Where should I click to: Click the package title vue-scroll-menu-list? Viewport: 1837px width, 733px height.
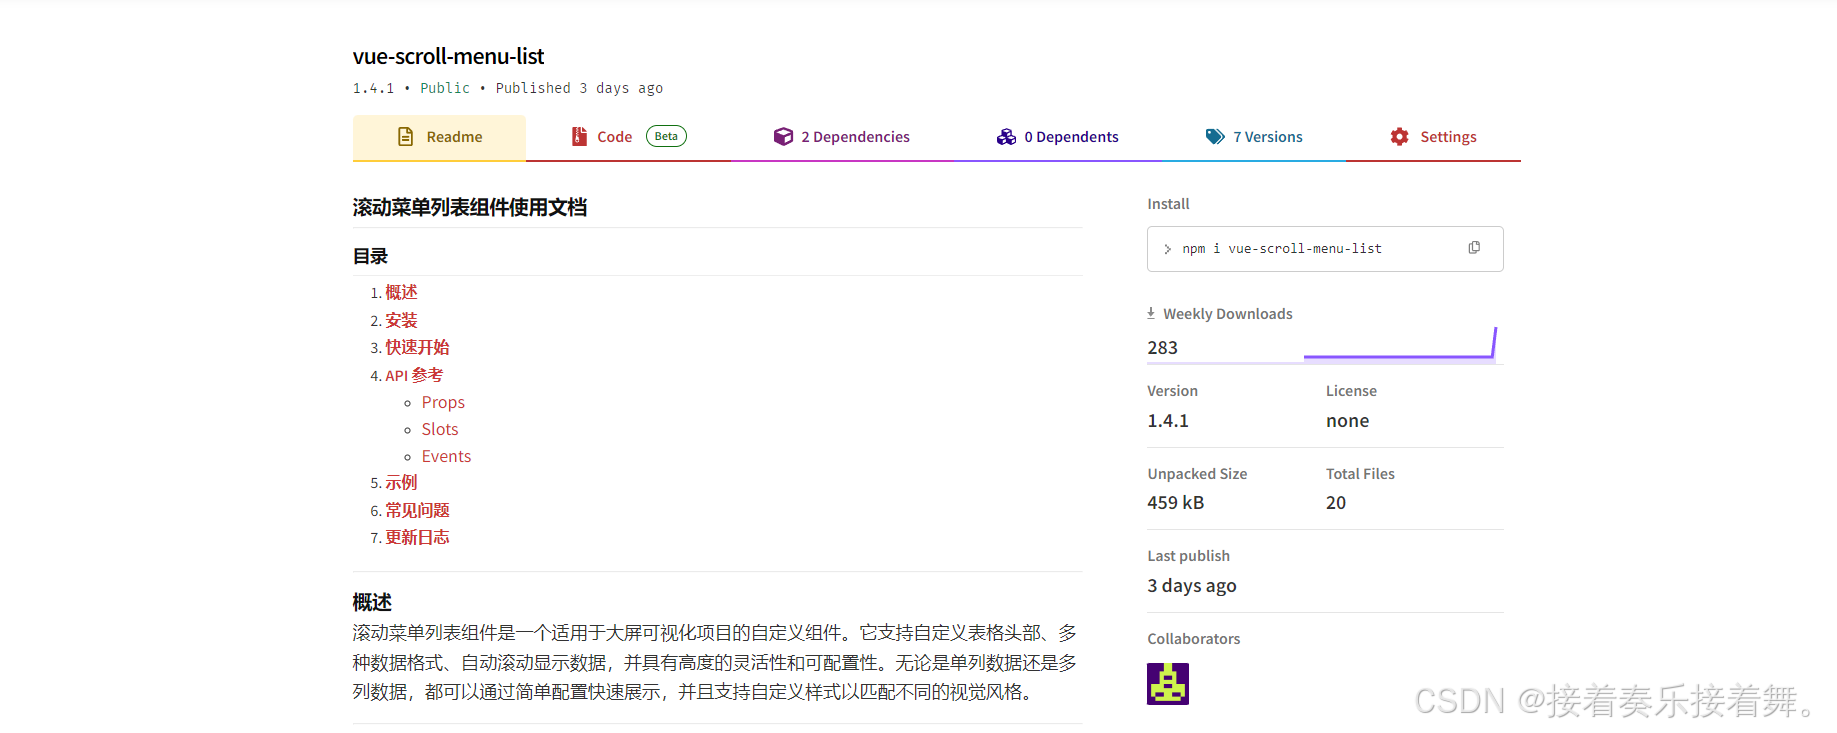coord(448,56)
